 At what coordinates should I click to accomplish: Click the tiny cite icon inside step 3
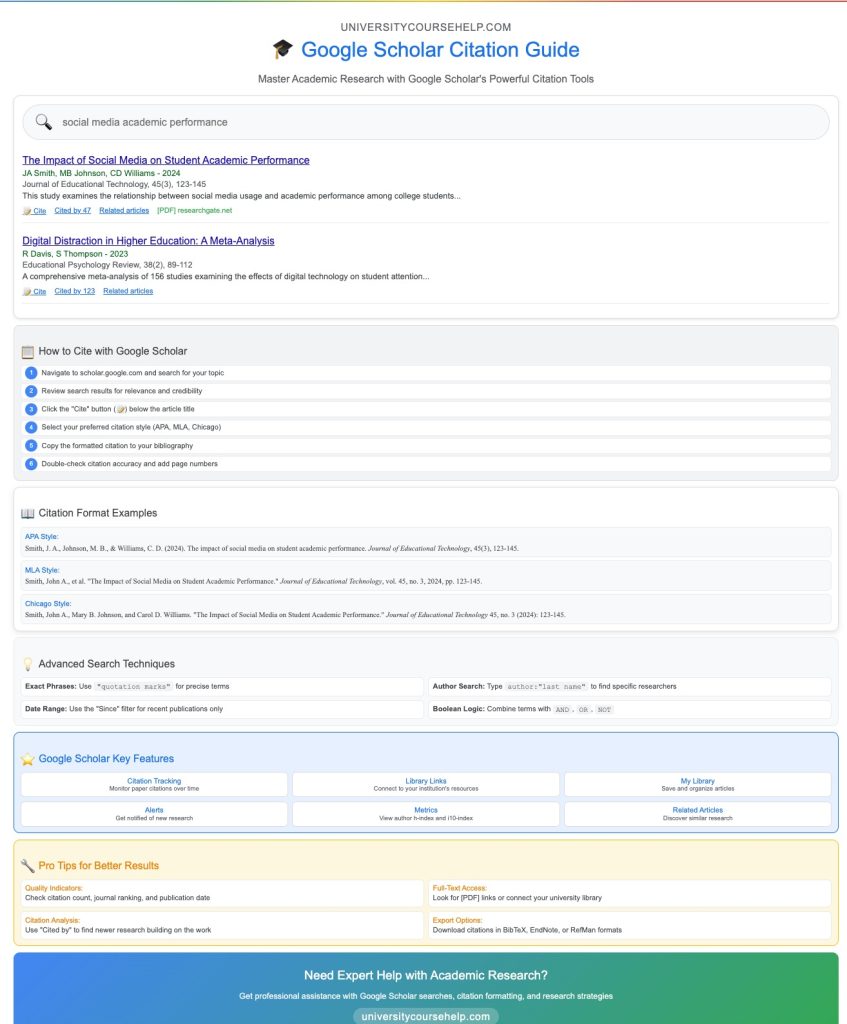coord(119,410)
